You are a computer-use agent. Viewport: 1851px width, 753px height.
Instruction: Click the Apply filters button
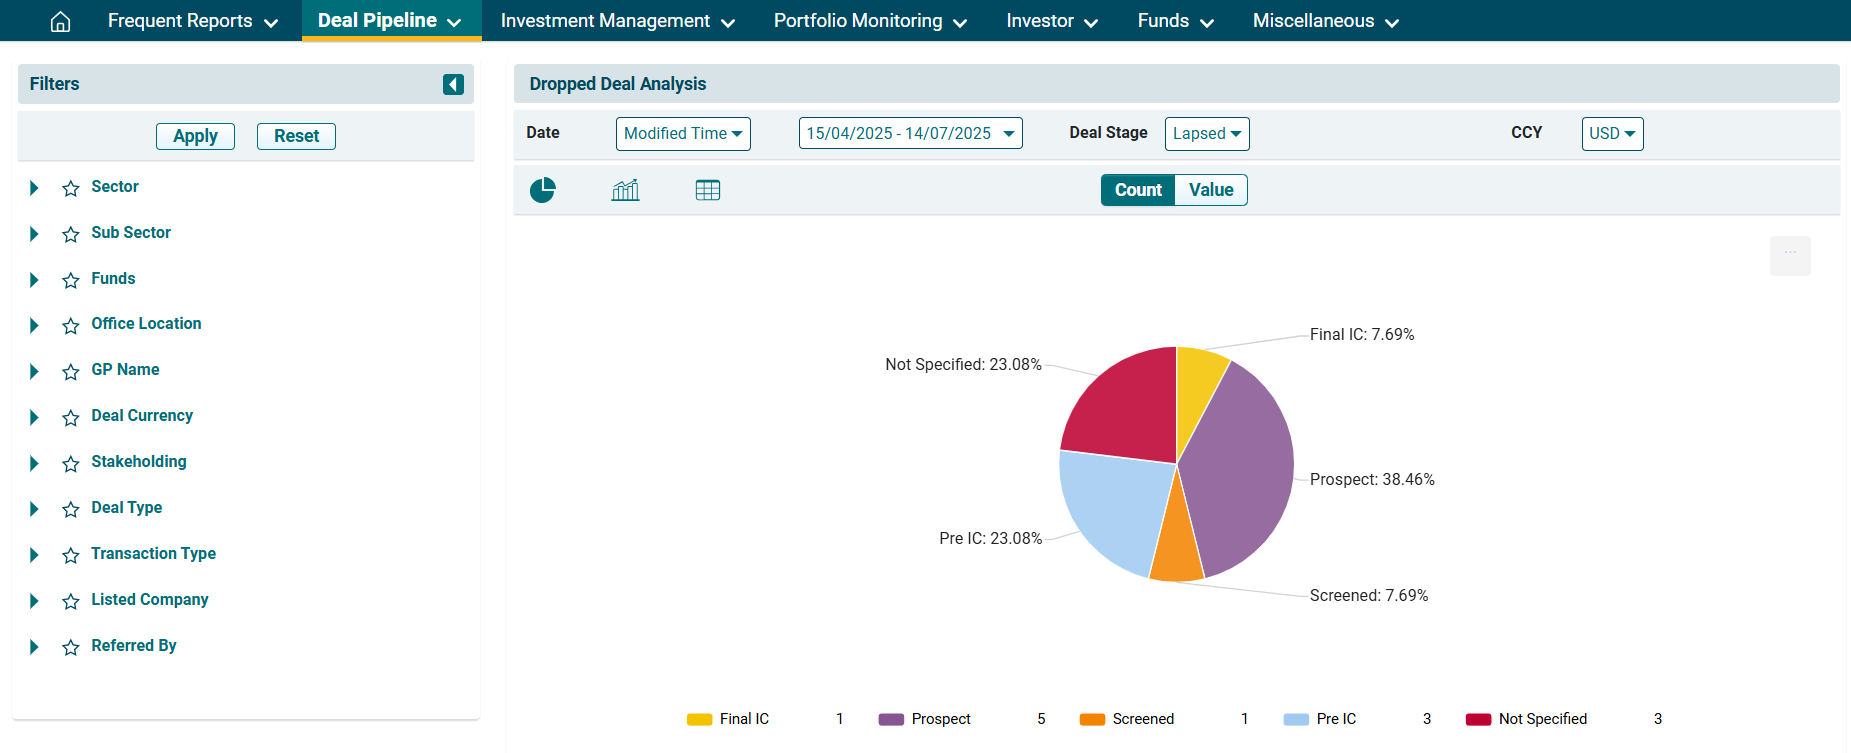click(195, 136)
